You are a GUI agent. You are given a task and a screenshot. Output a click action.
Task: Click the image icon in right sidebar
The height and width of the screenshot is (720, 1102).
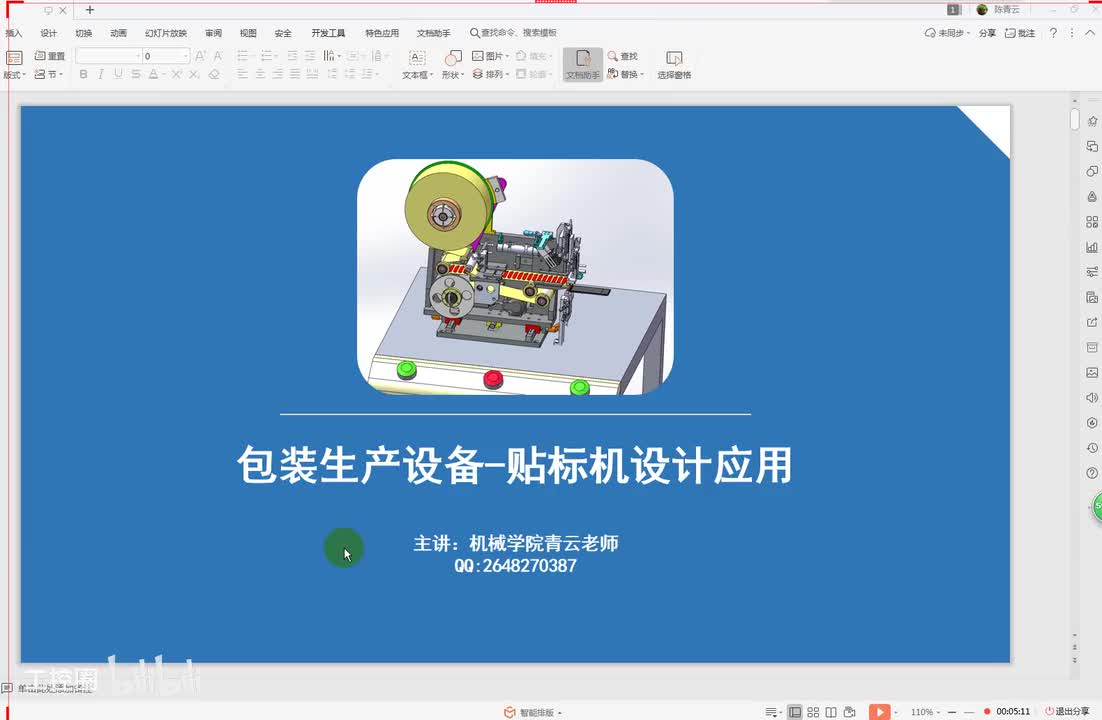1091,372
